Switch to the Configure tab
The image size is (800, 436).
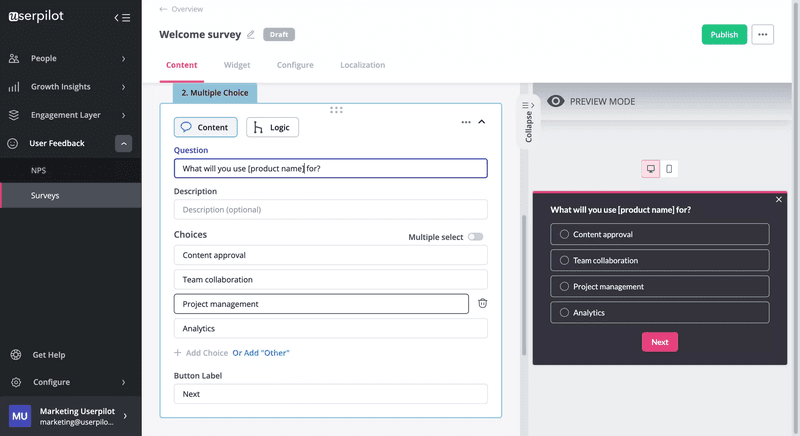[295, 65]
